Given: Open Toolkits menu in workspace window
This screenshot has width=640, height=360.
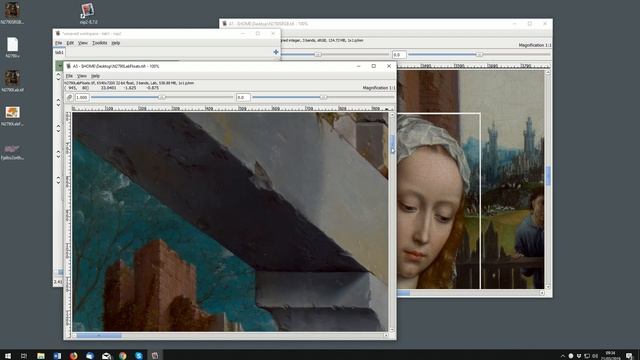Looking at the screenshot, I should pos(99,43).
